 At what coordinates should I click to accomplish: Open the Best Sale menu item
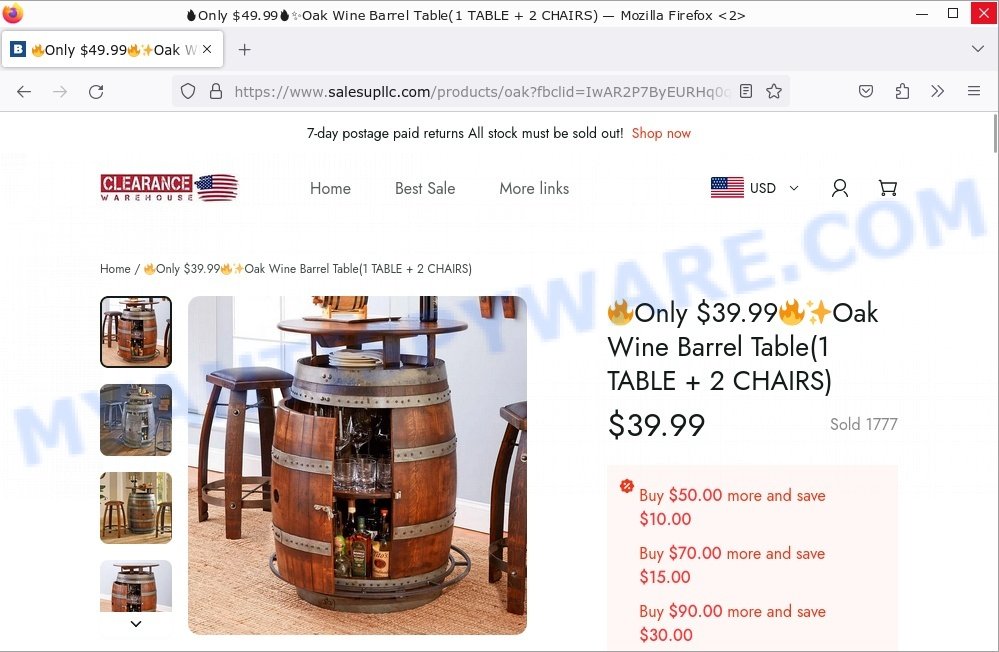tap(425, 189)
